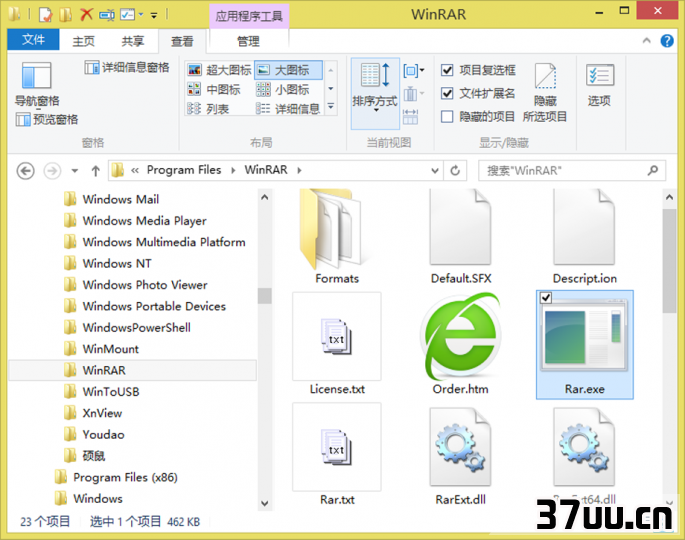
Task: Select the Youdao folder
Action: (94, 434)
